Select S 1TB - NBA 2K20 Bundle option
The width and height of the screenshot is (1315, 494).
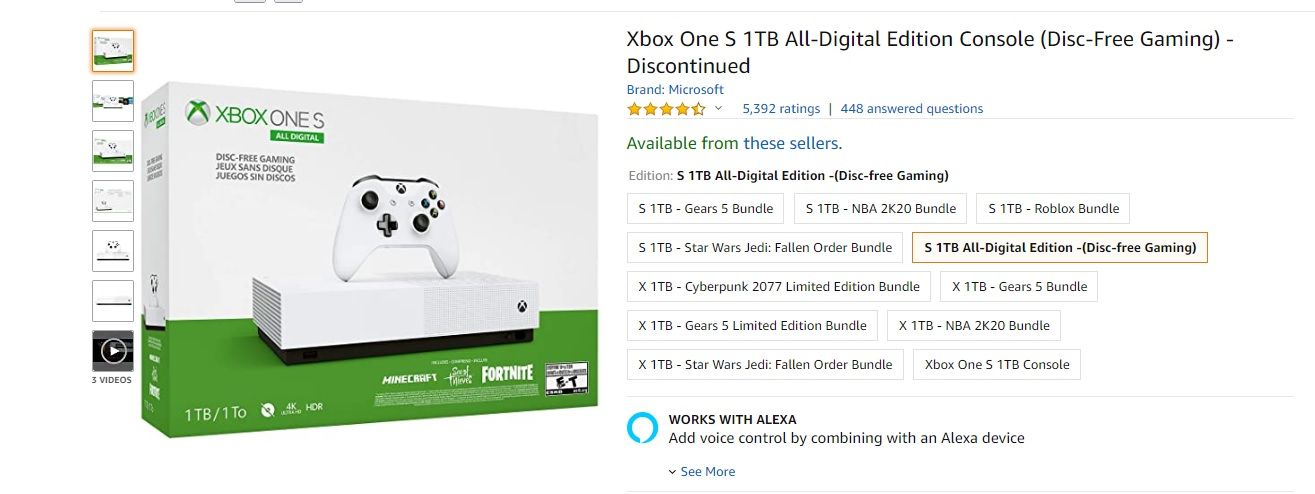point(881,209)
